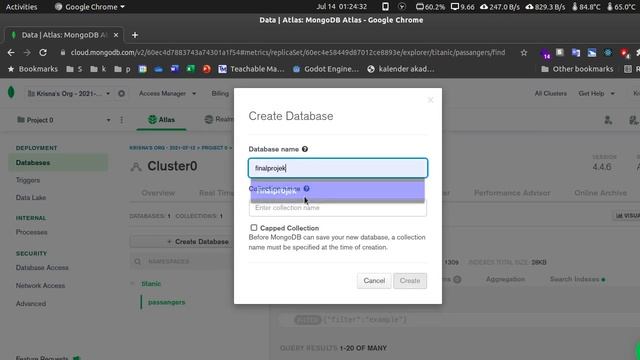
Task: Open the bookmark folder labeled p
Action: pyautogui.click(x=122, y=69)
